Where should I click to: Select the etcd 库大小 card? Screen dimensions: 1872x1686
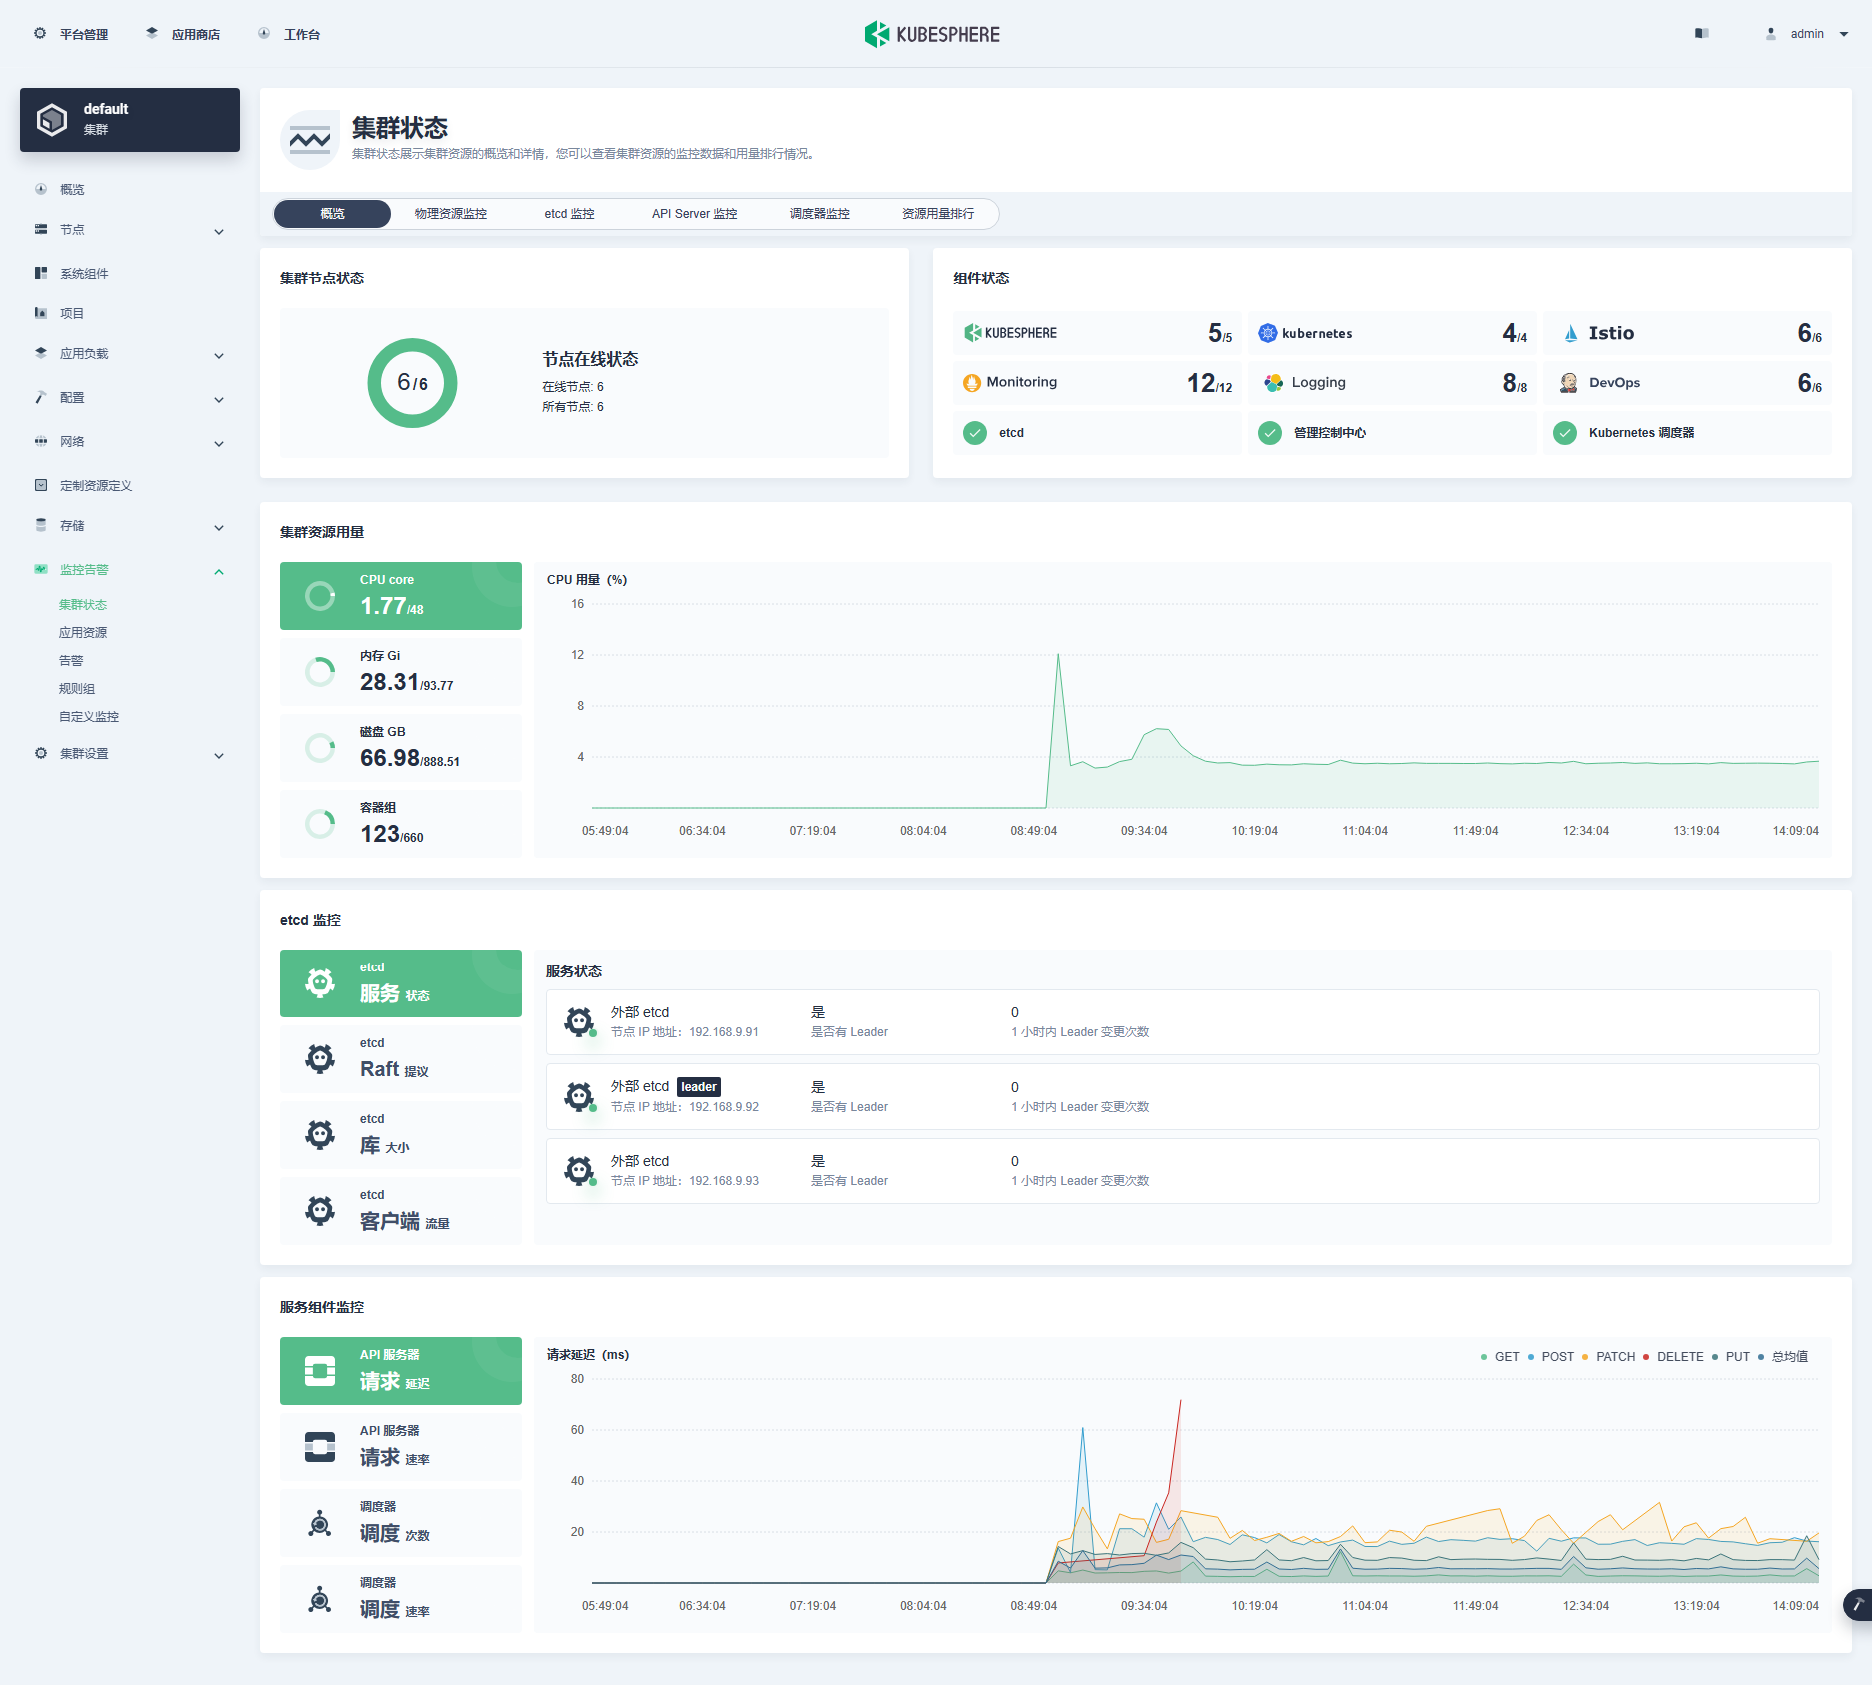(400, 1135)
